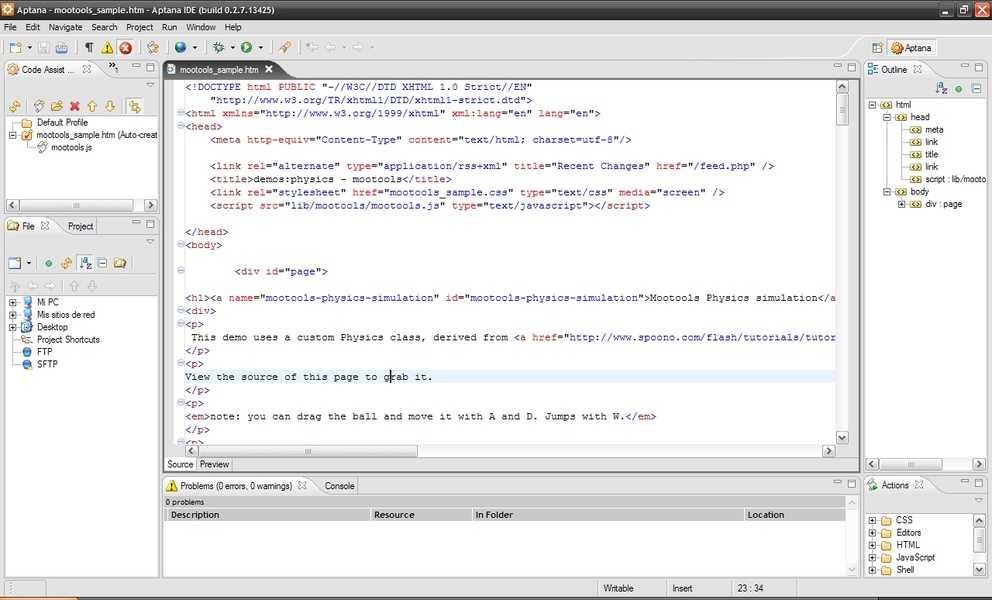Switch to the Console tab
The image size is (992, 600).
(x=339, y=486)
